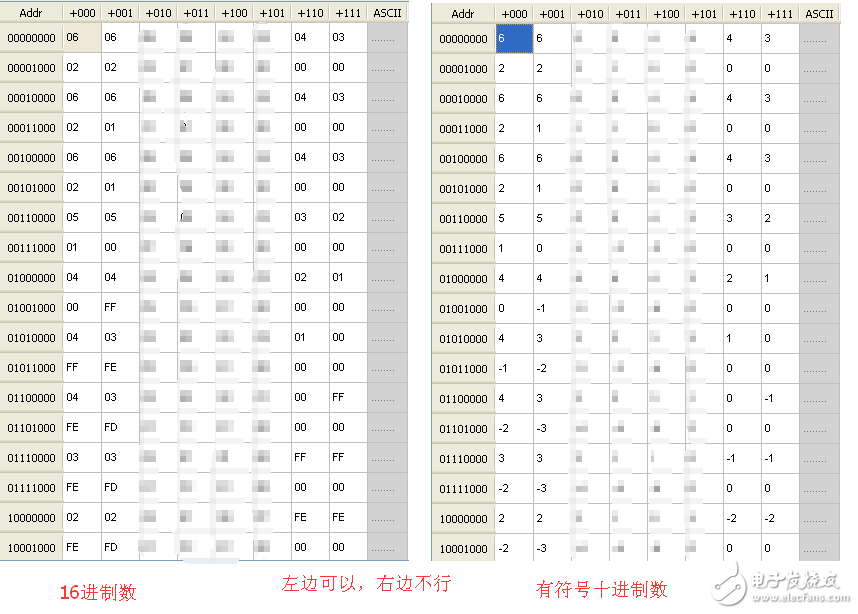Click hex cell 01 at +110, row 01010000
Image resolution: width=858 pixels, height=614 pixels.
coord(310,337)
